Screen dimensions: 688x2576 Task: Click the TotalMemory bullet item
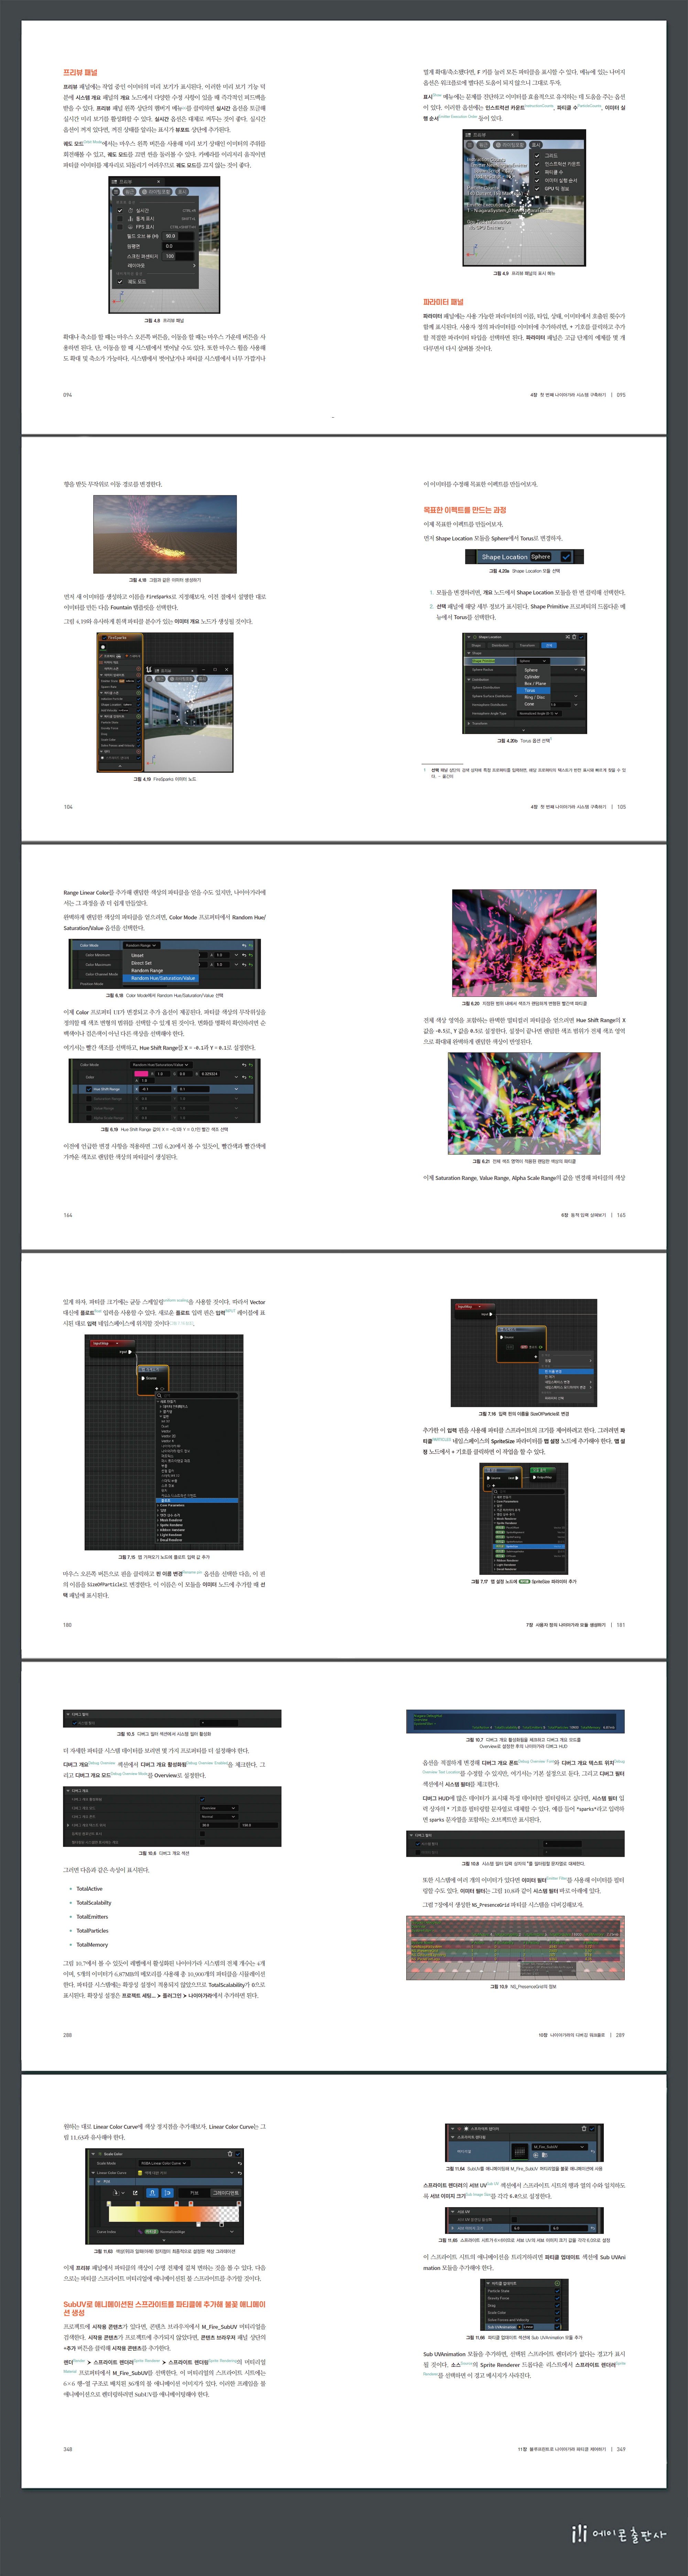coord(92,1945)
